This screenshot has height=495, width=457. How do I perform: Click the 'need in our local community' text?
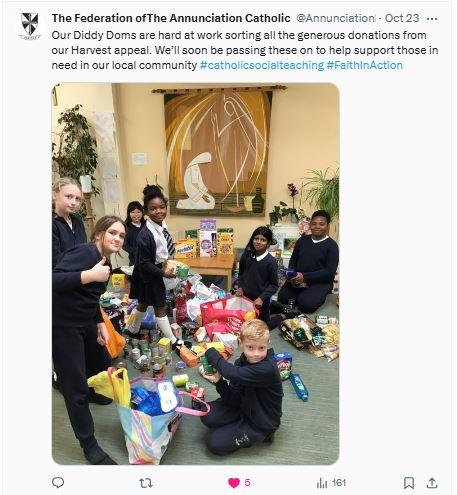(x=124, y=65)
